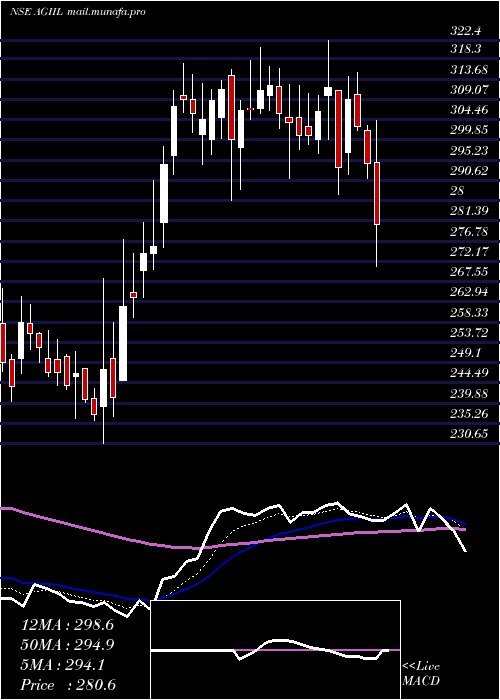
Task: Select the 304.46 price label
Action: [469, 110]
